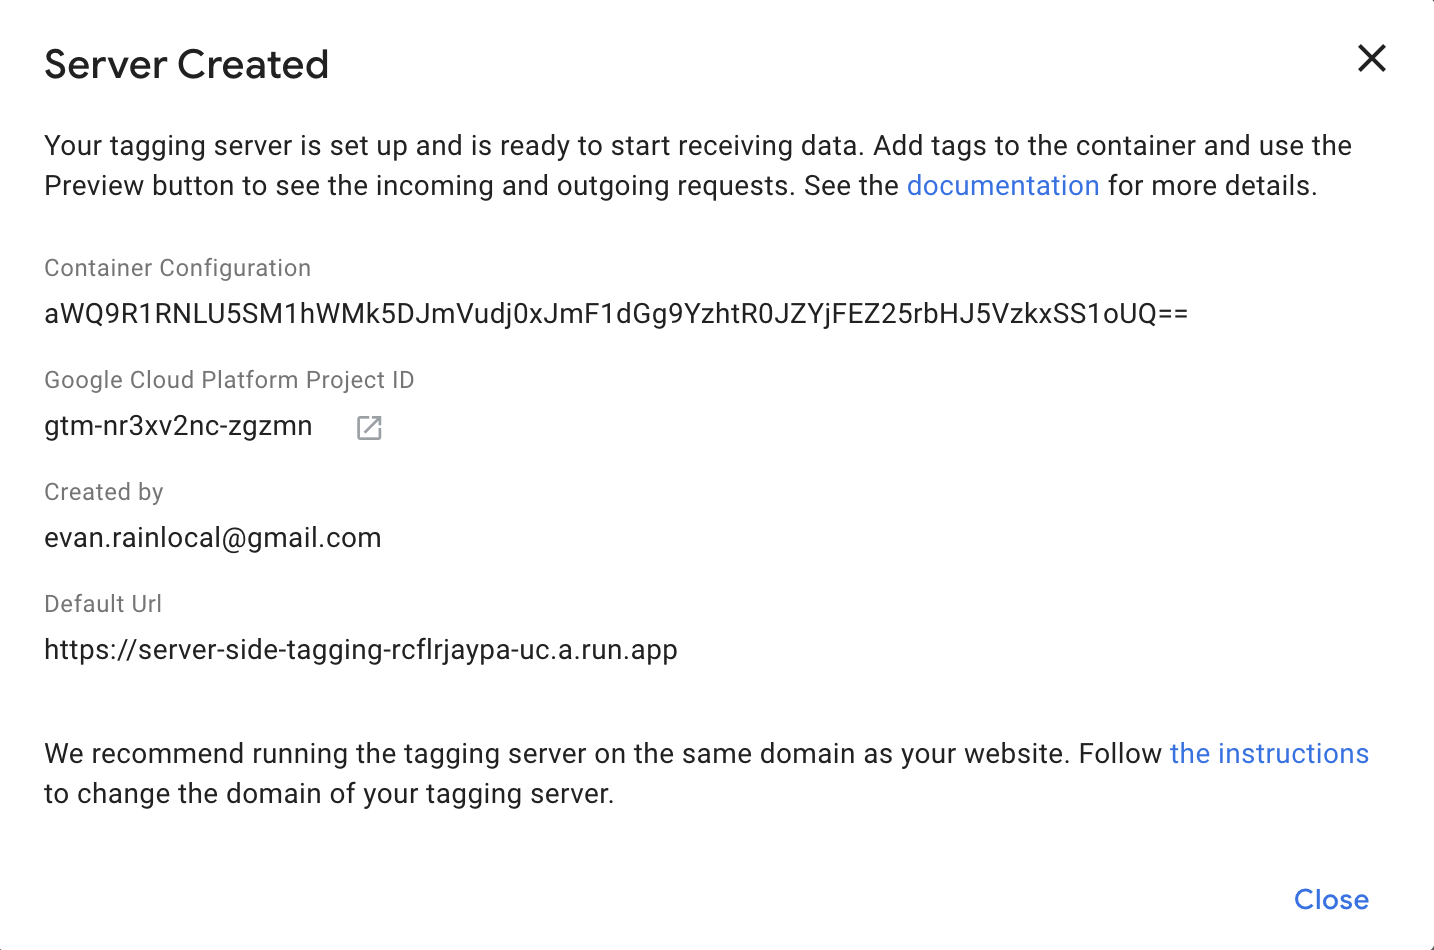Click the Google Cloud Platform Project ID label
This screenshot has height=950, width=1434.
pyautogui.click(x=228, y=380)
